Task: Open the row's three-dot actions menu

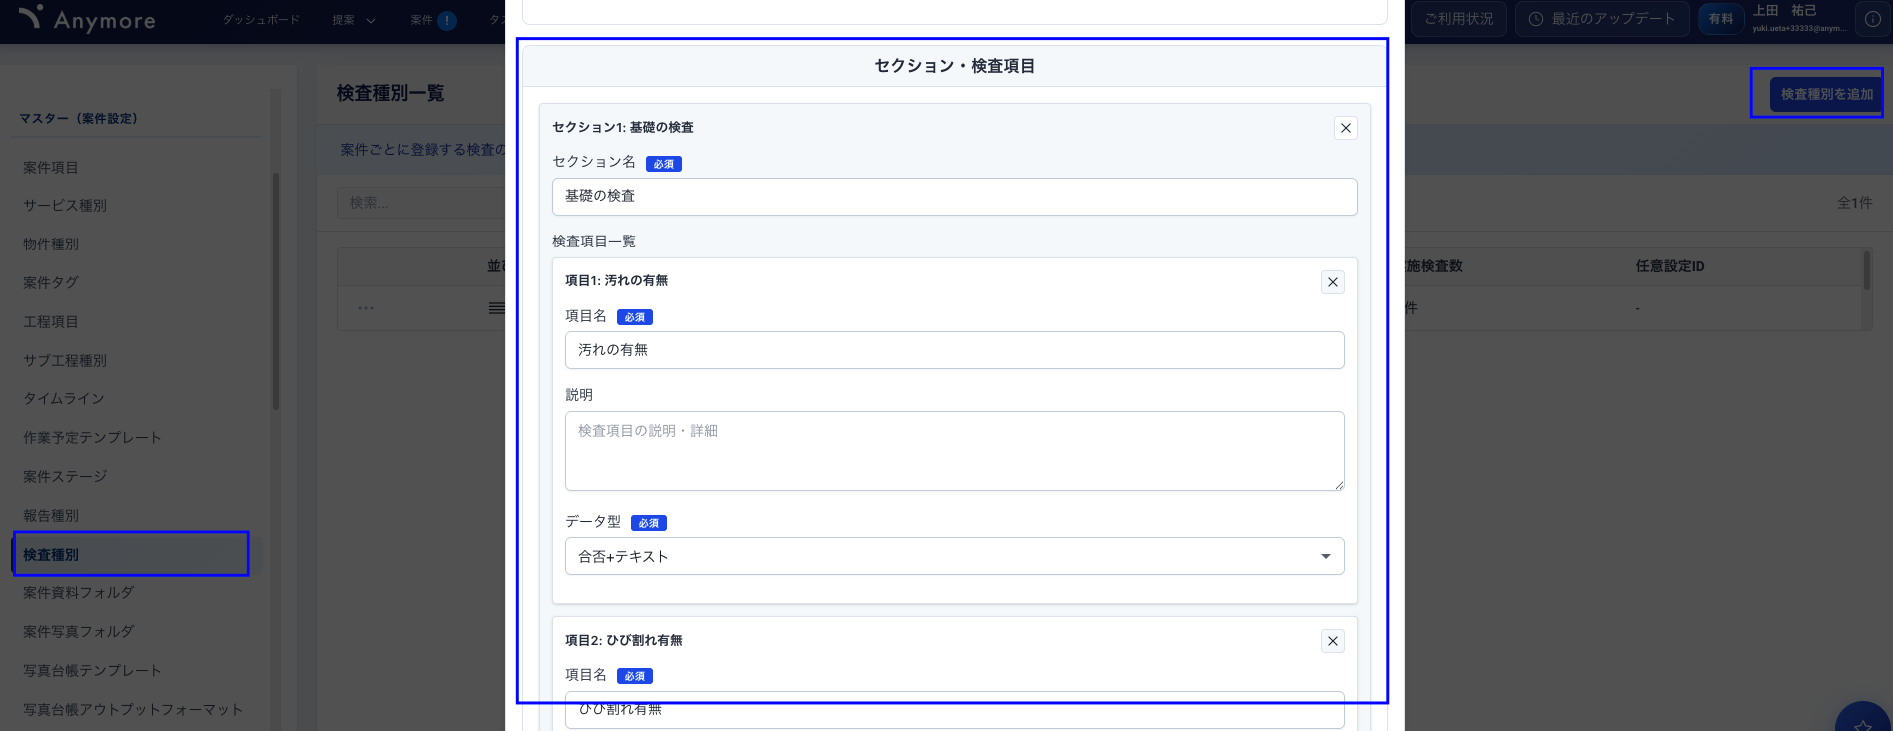Action: point(366,308)
